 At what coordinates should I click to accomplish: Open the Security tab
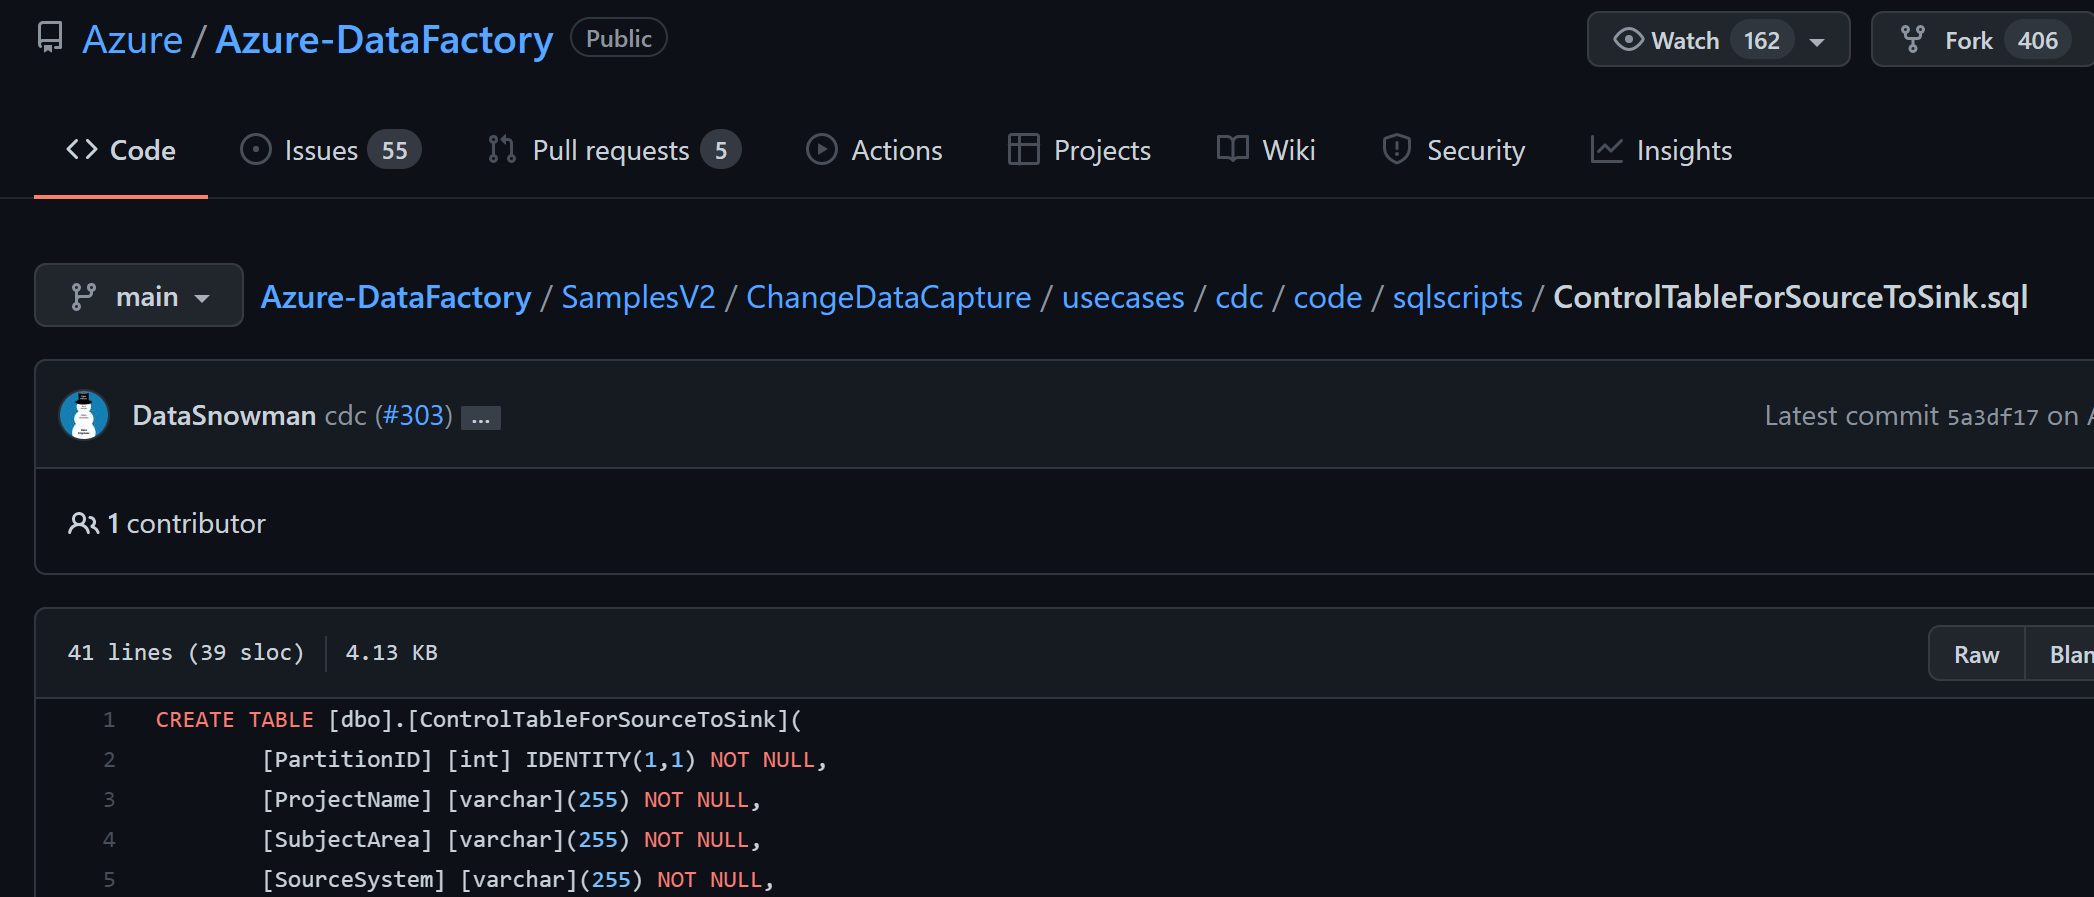click(1454, 150)
